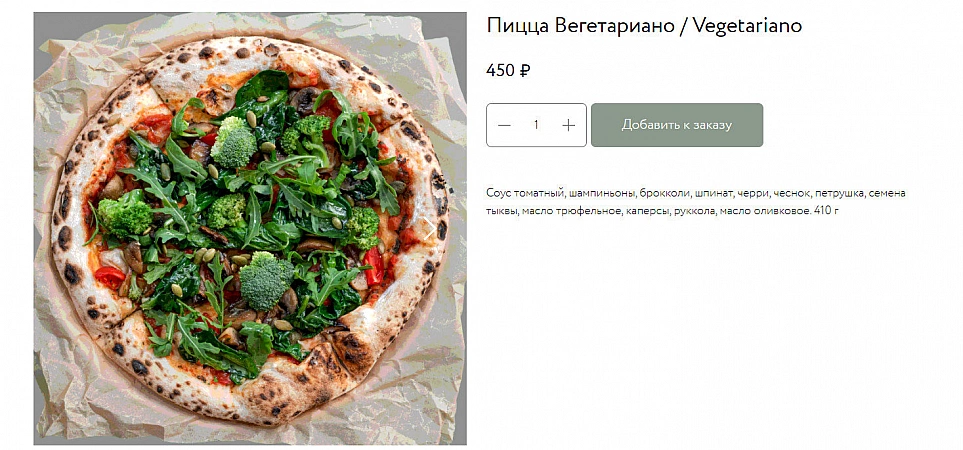Decrease quantity with the minus icon
This screenshot has width=963, height=450.
tap(504, 125)
